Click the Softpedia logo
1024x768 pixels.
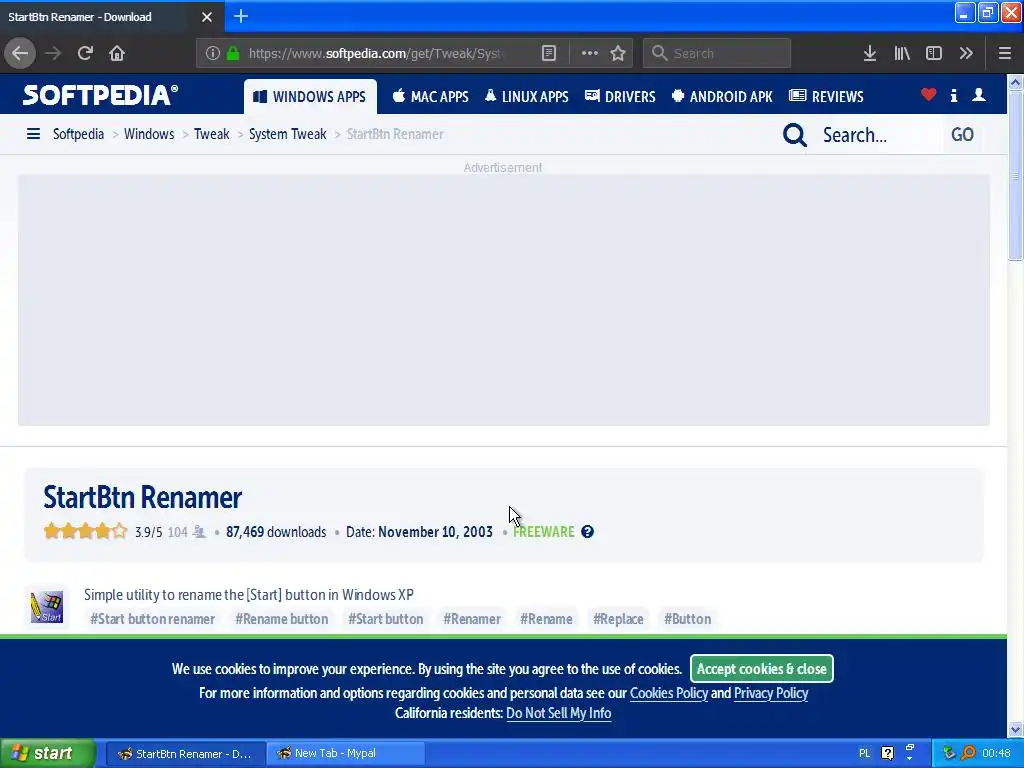point(100,95)
